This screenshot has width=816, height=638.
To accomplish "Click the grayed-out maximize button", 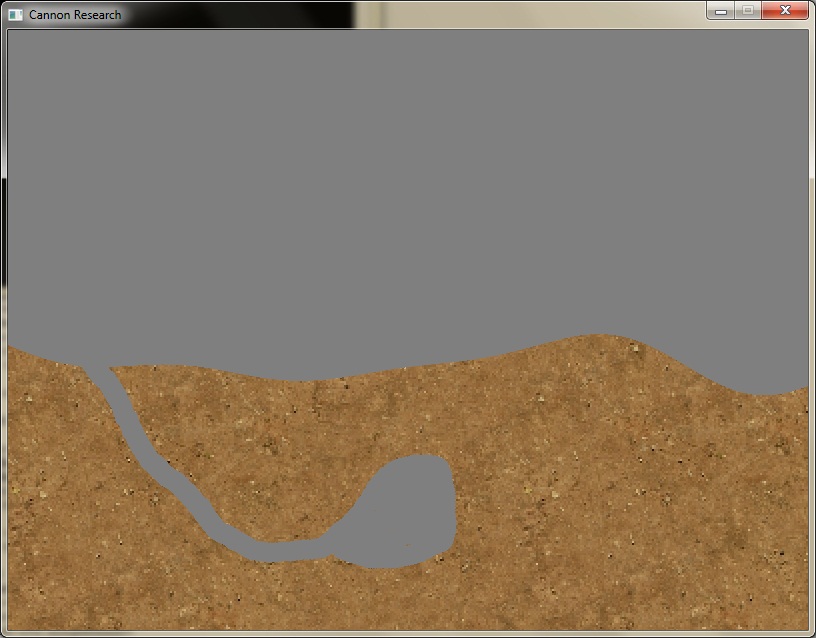I will pyautogui.click(x=747, y=11).
